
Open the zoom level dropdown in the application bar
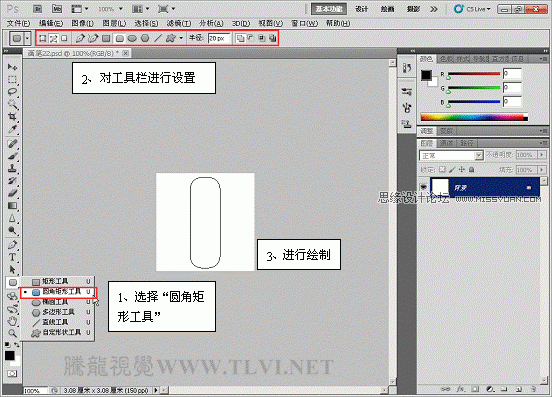[x=121, y=9]
